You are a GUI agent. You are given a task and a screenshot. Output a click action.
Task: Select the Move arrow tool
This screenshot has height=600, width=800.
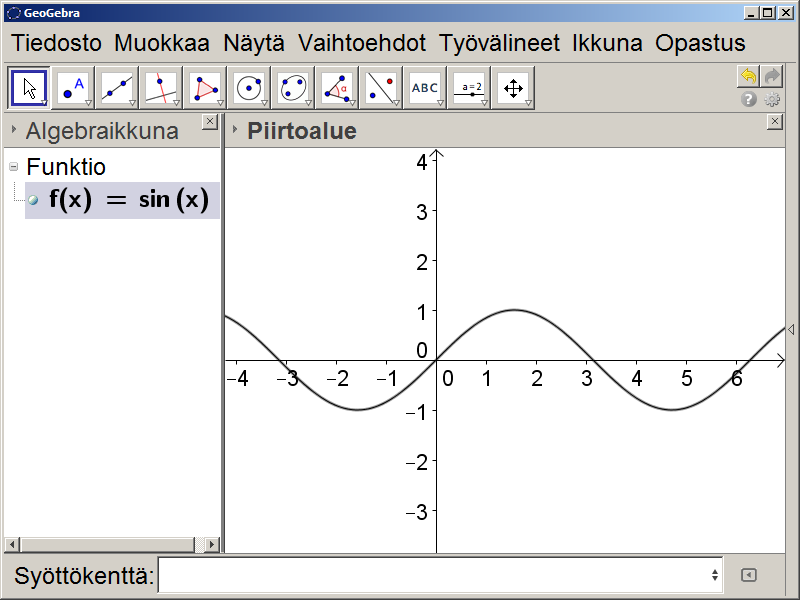[29, 88]
